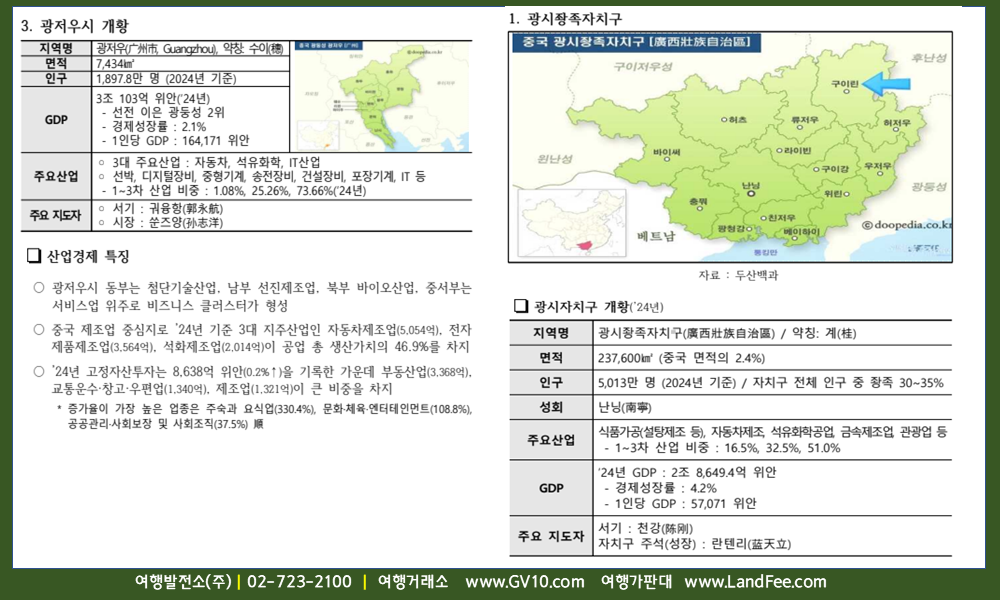Click the 후난성 province label on the map

[929, 58]
